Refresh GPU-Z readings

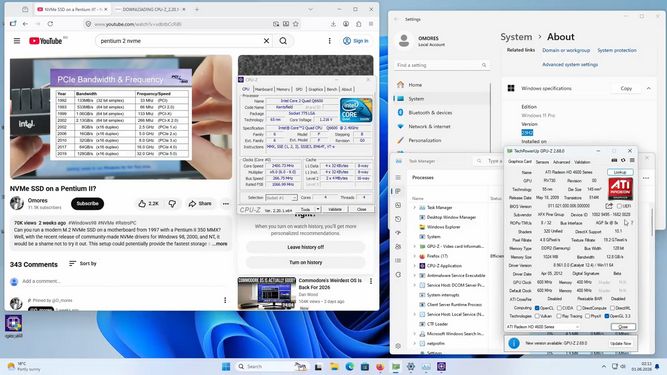623,161
